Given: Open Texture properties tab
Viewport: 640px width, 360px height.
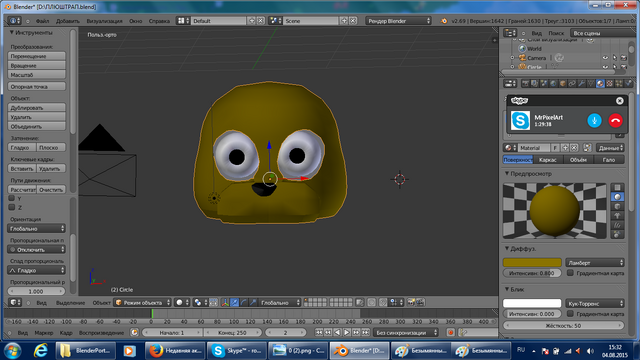Looking at the screenshot, I should (x=609, y=84).
